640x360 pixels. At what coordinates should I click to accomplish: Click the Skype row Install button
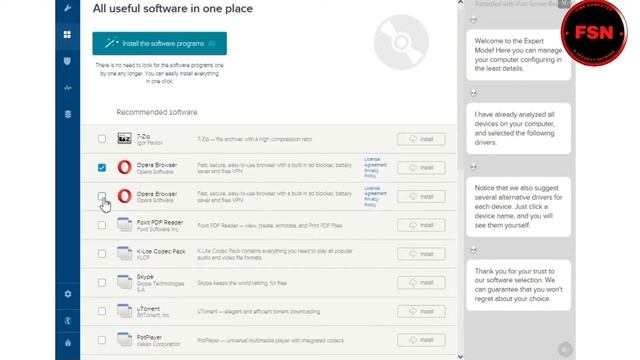(421, 282)
